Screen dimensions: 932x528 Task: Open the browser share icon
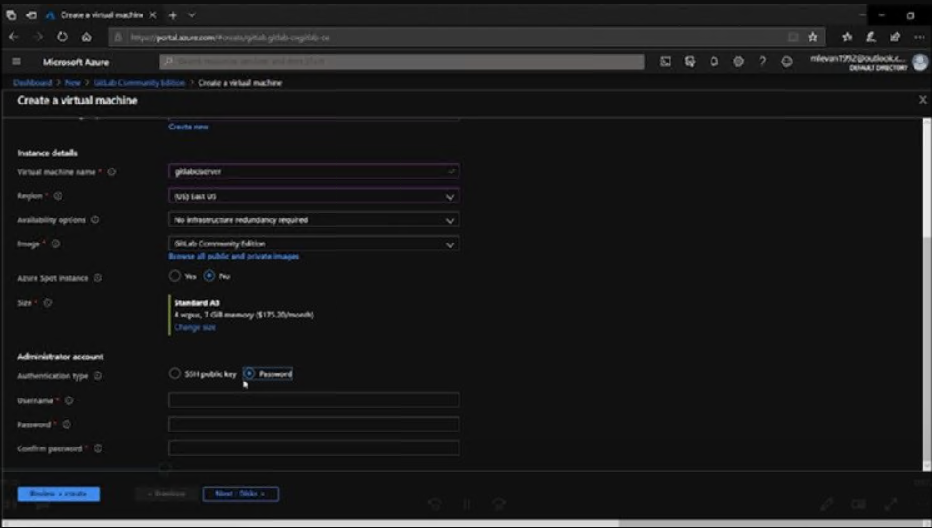(x=895, y=37)
